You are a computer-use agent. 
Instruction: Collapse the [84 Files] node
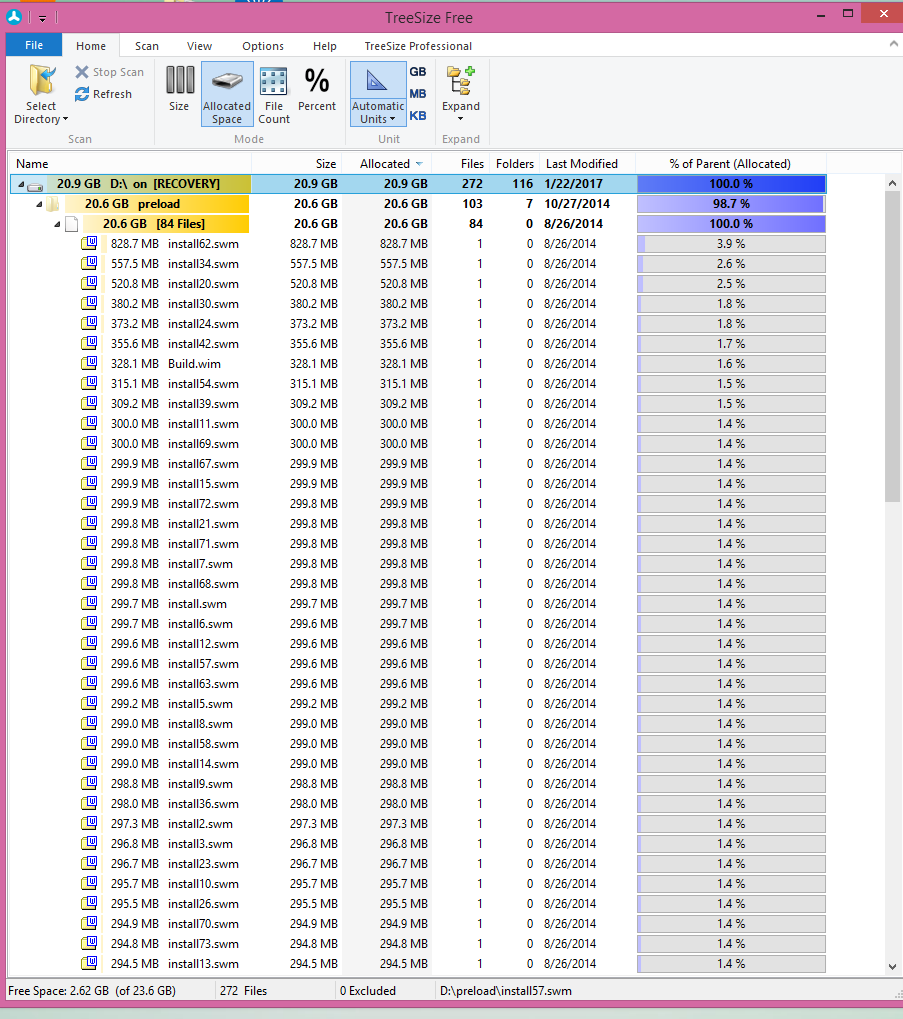point(57,224)
